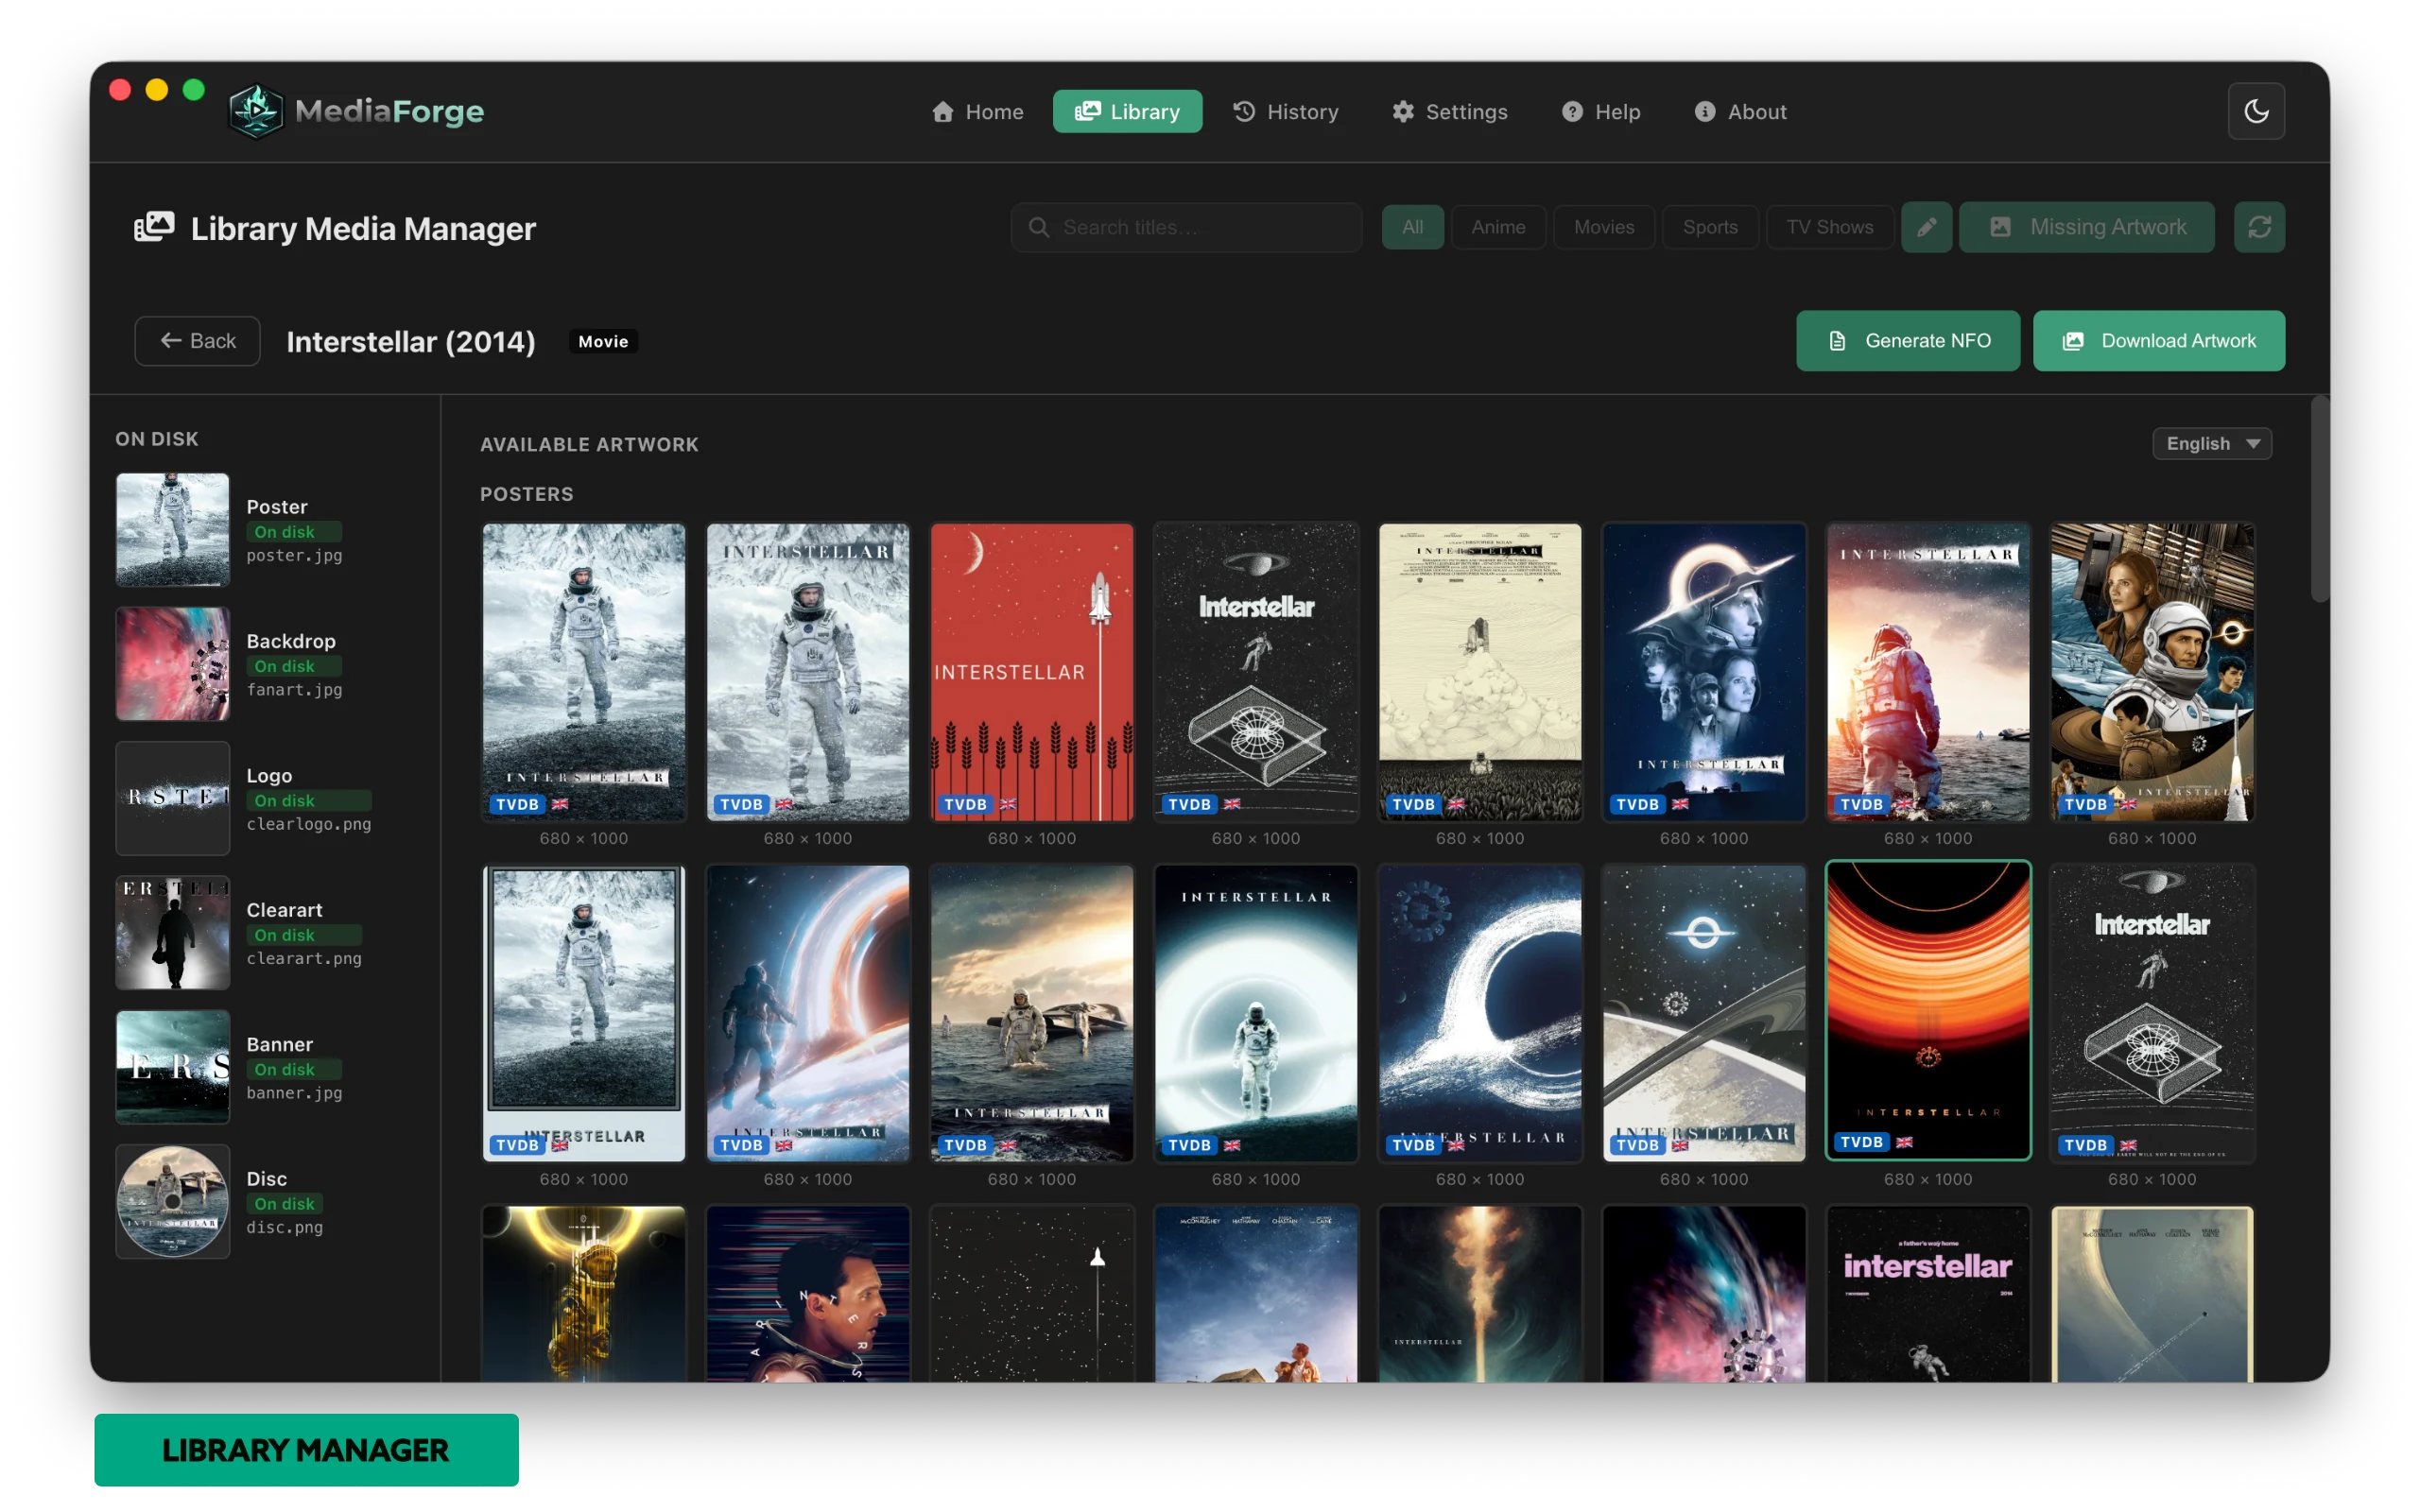Select the on-disk Banner thumbnail
This screenshot has width=2420, height=1512.
pos(173,1067)
